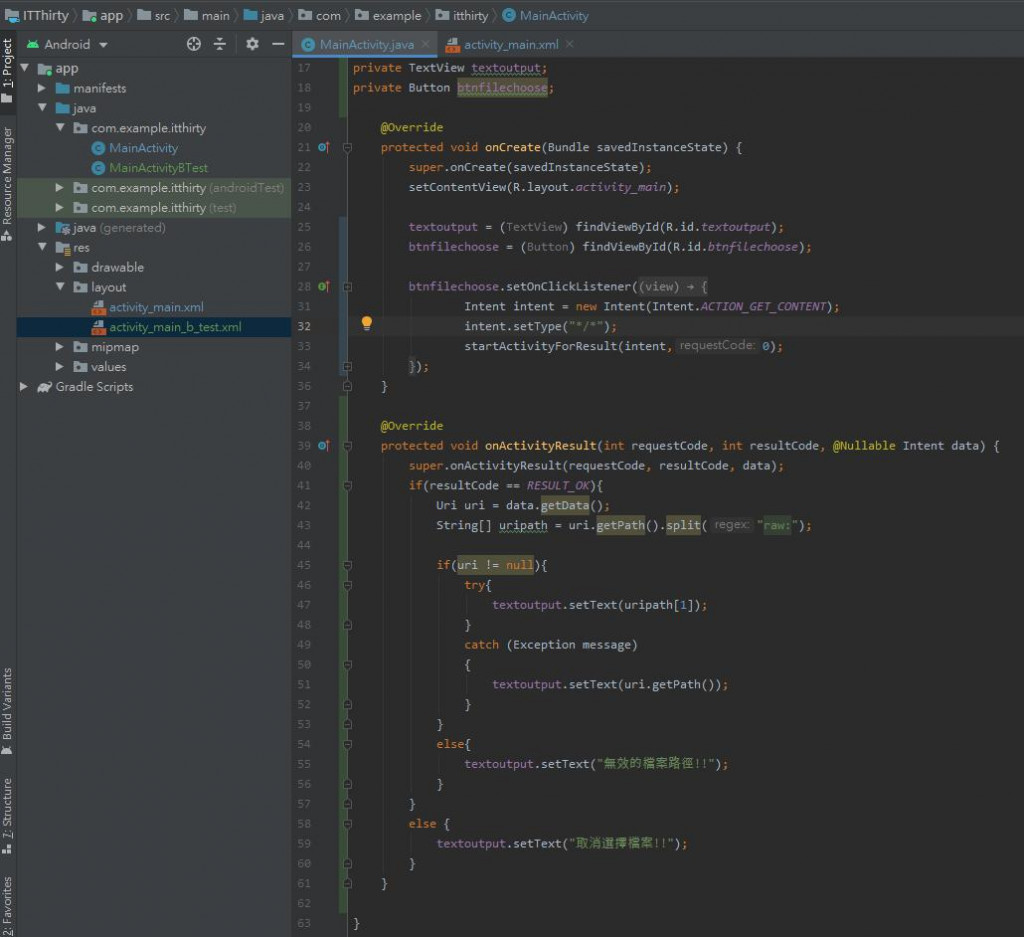This screenshot has height=937, width=1024.
Task: Expand the folded lambda at line 28
Action: [x=347, y=287]
